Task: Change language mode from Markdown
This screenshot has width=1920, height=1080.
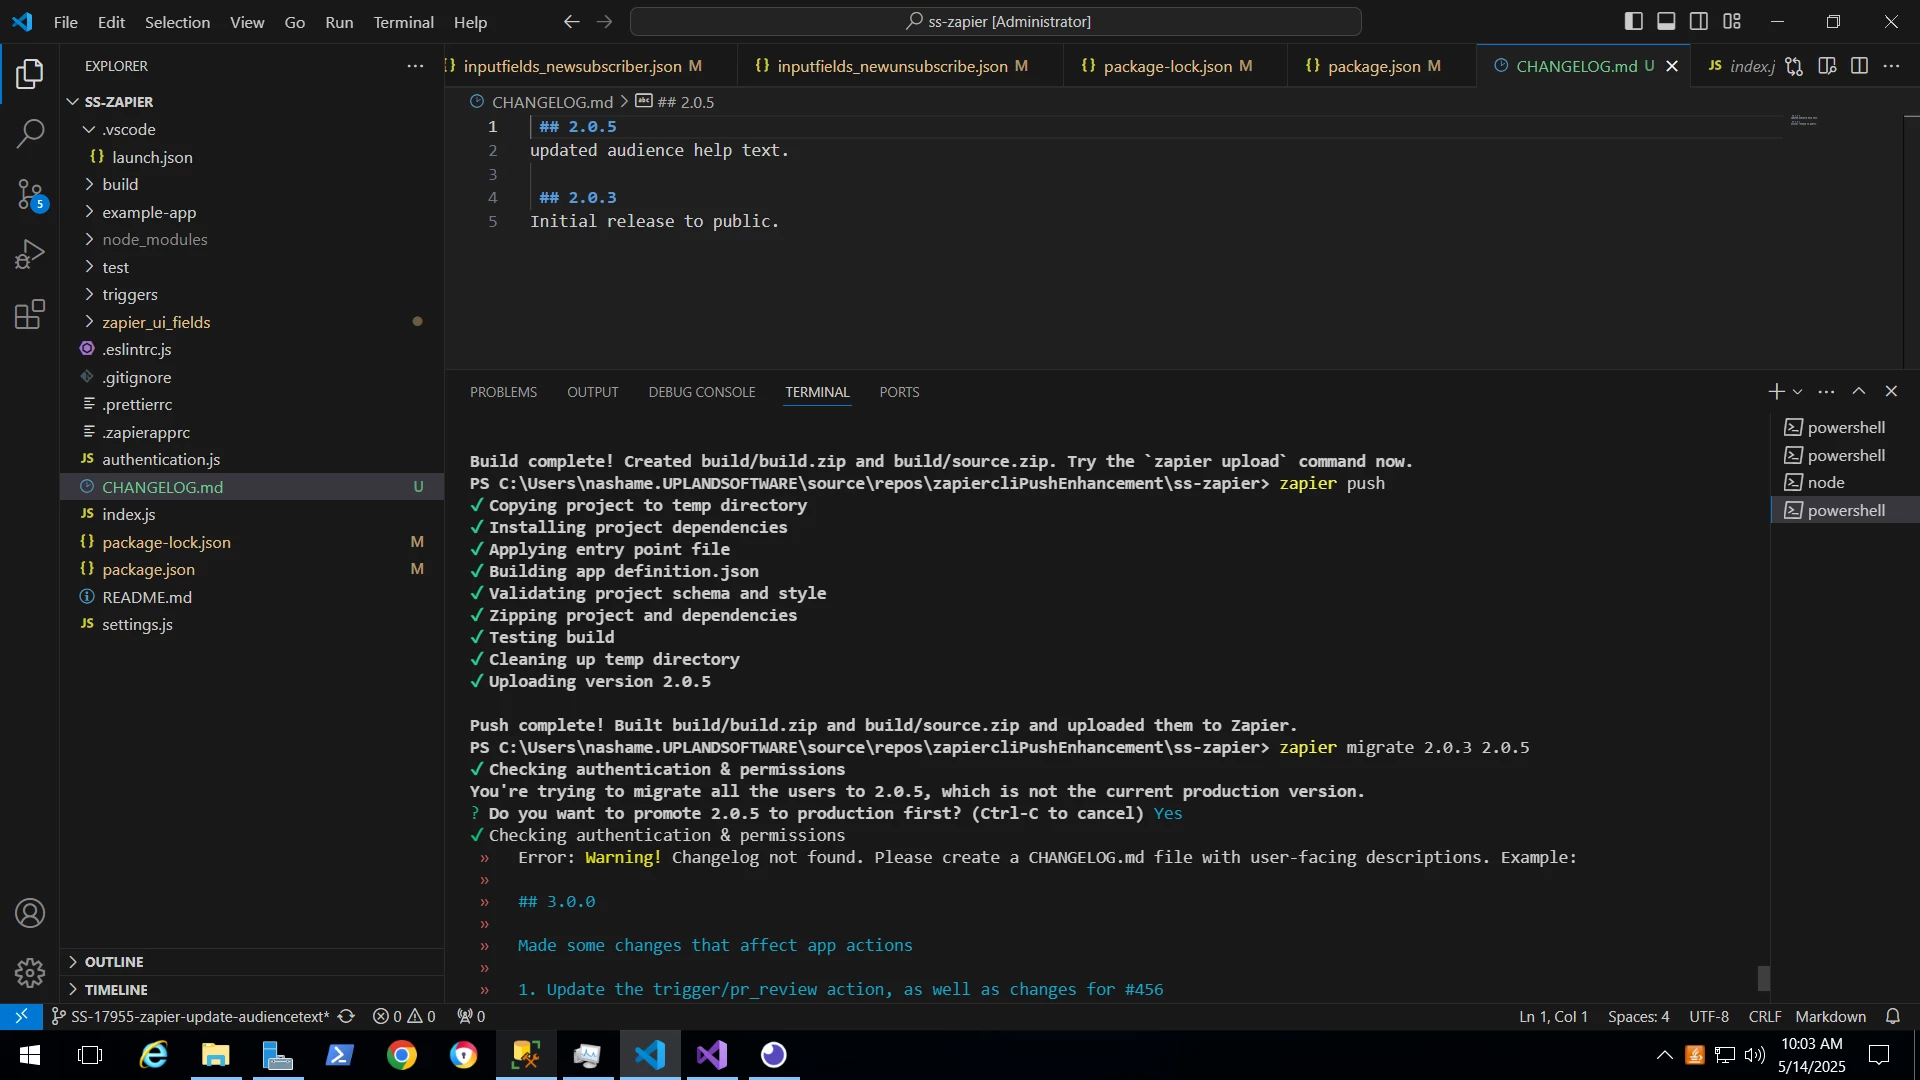Action: [x=1830, y=1017]
